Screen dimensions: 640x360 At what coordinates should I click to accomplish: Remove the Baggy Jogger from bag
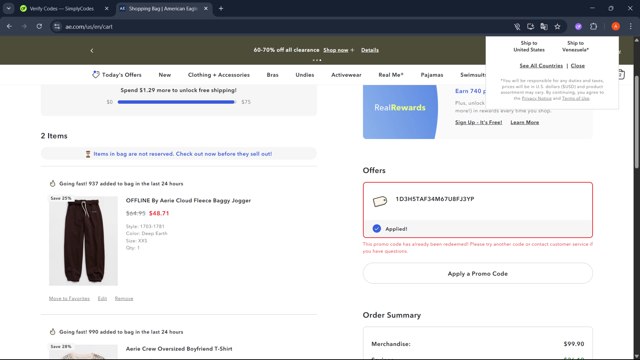tap(124, 299)
